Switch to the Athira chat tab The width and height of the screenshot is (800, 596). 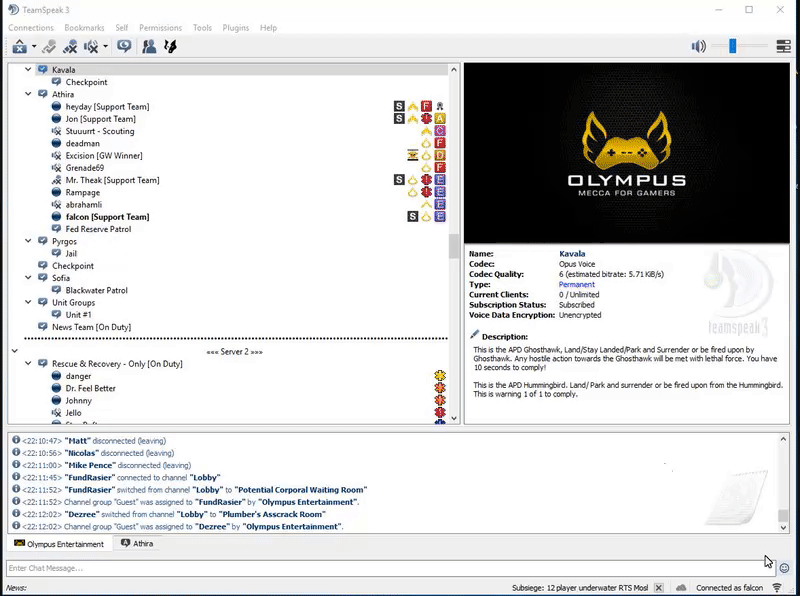point(137,543)
